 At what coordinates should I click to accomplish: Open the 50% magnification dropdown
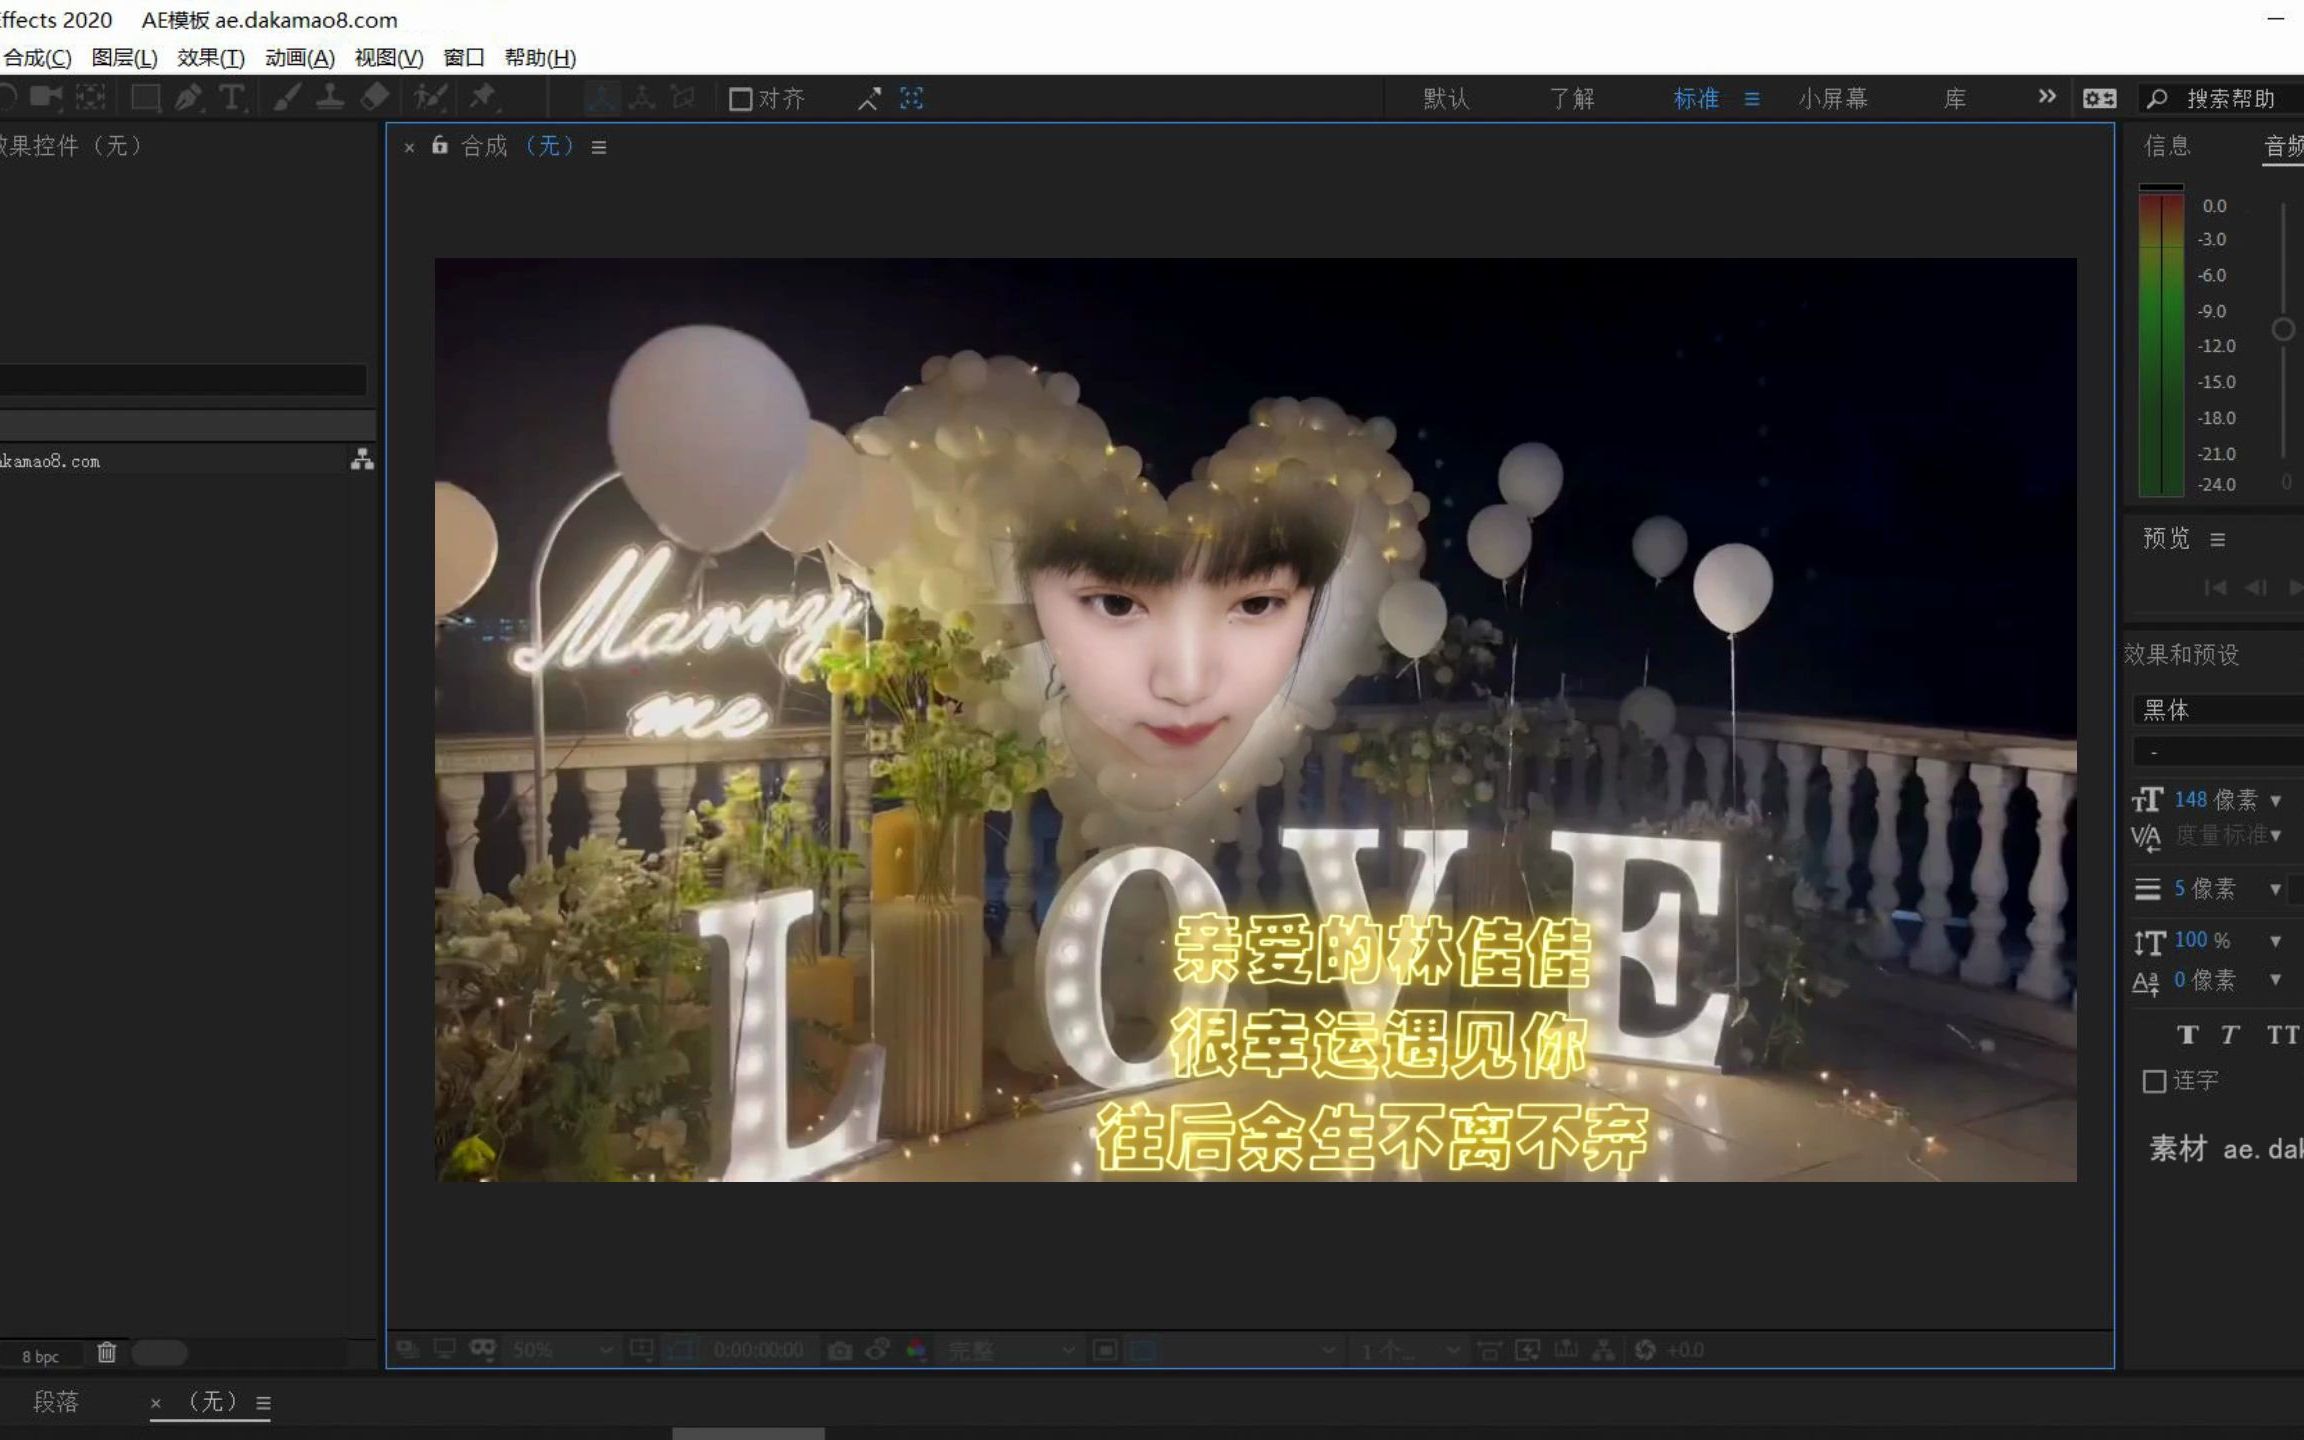562,1350
